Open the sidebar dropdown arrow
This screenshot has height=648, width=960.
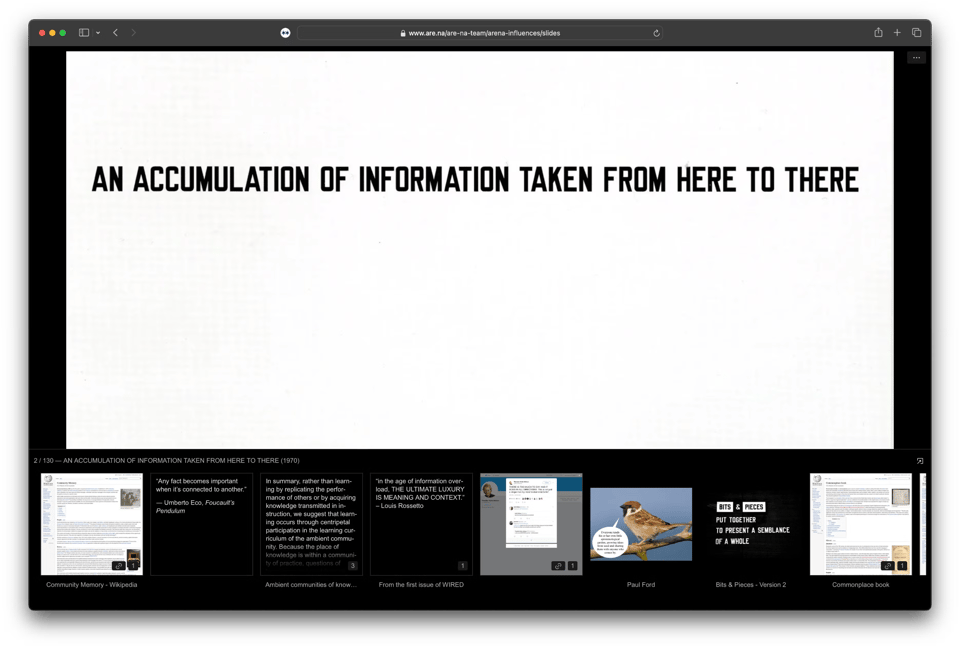97,33
